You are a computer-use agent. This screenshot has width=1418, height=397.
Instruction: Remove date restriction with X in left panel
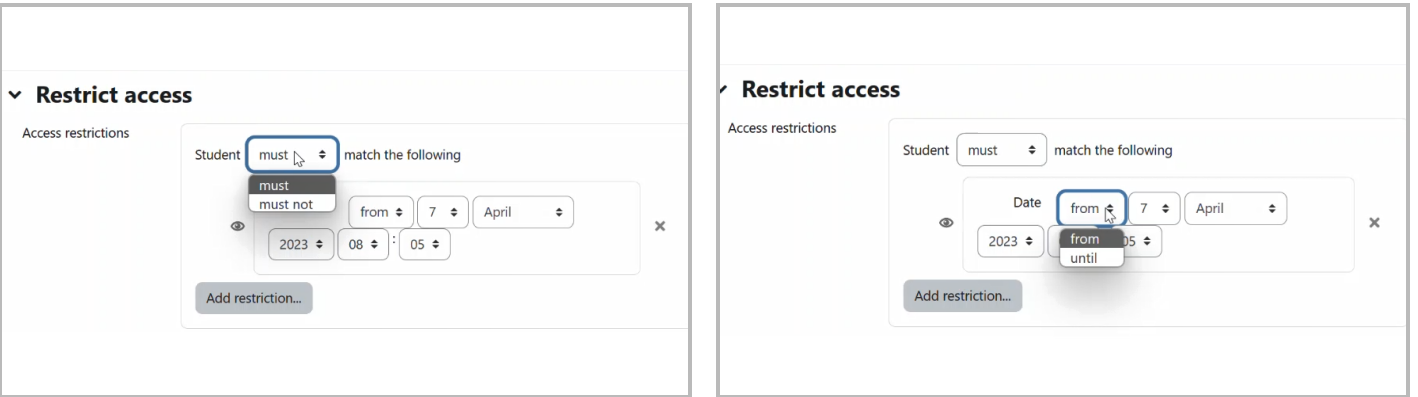(660, 227)
